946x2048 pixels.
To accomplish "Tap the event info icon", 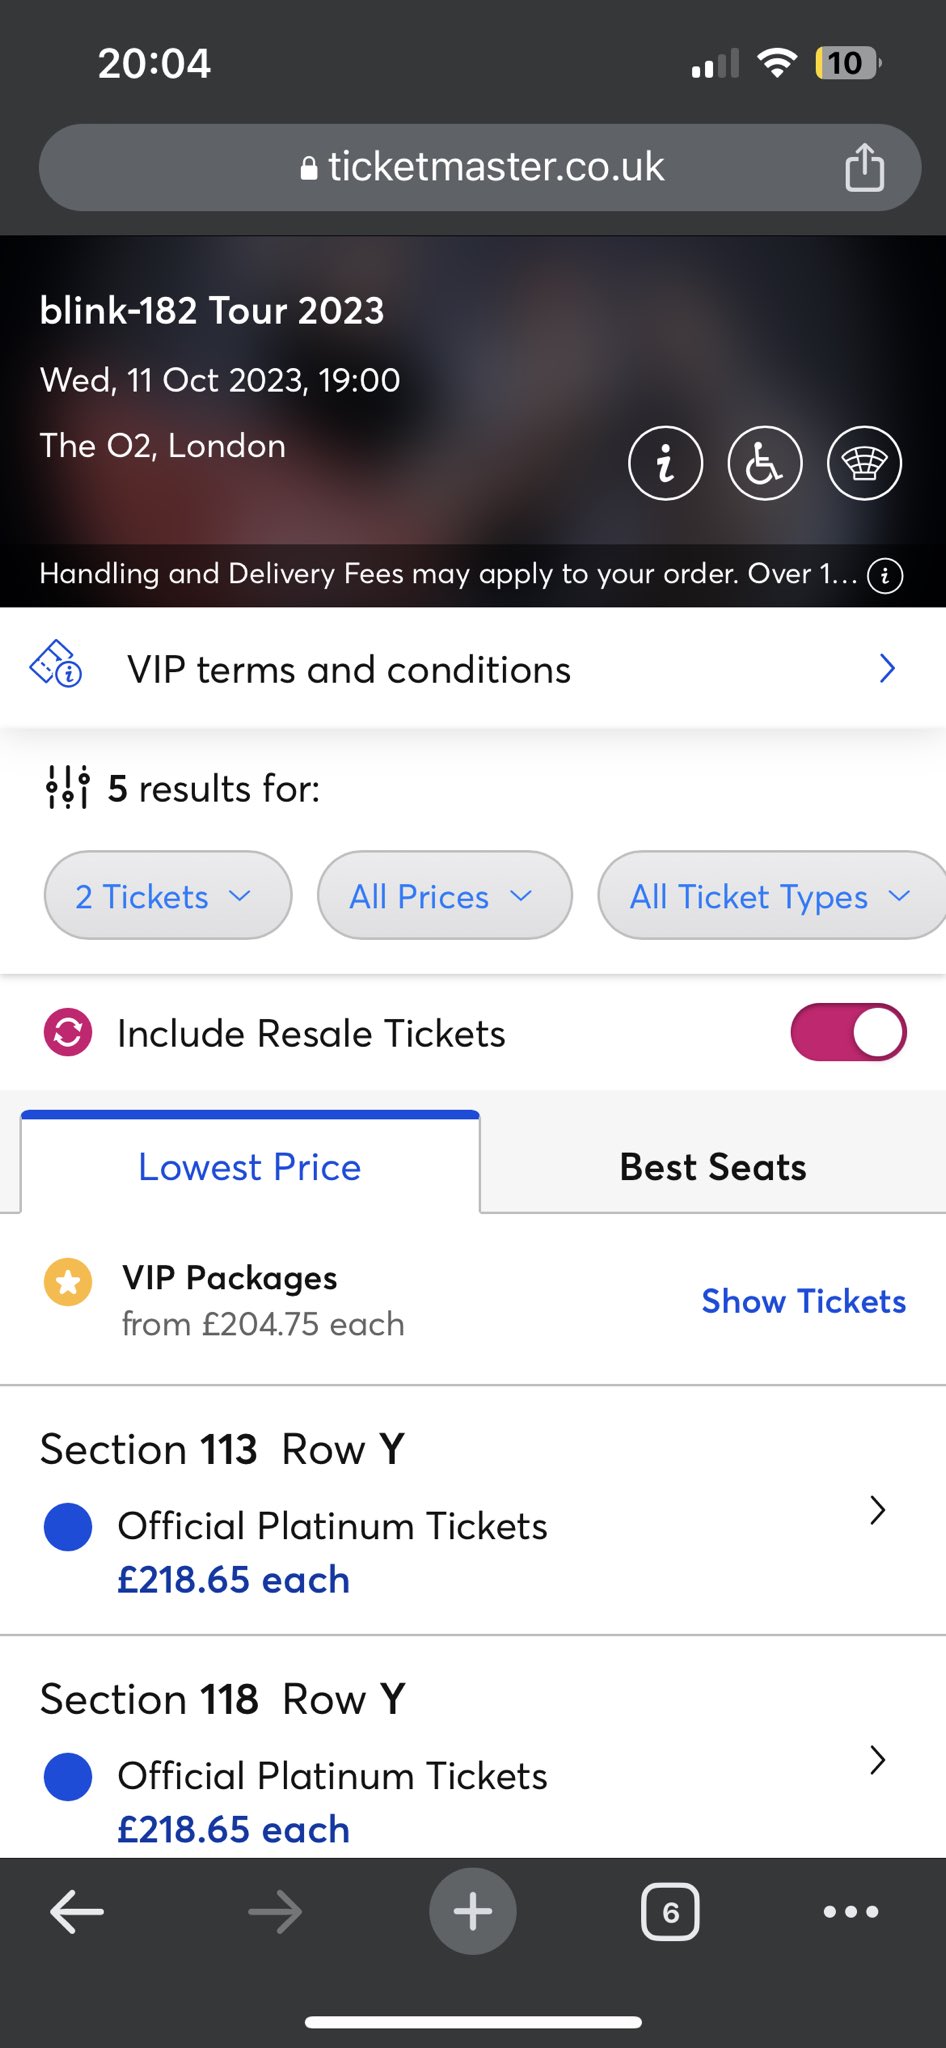I will [665, 463].
